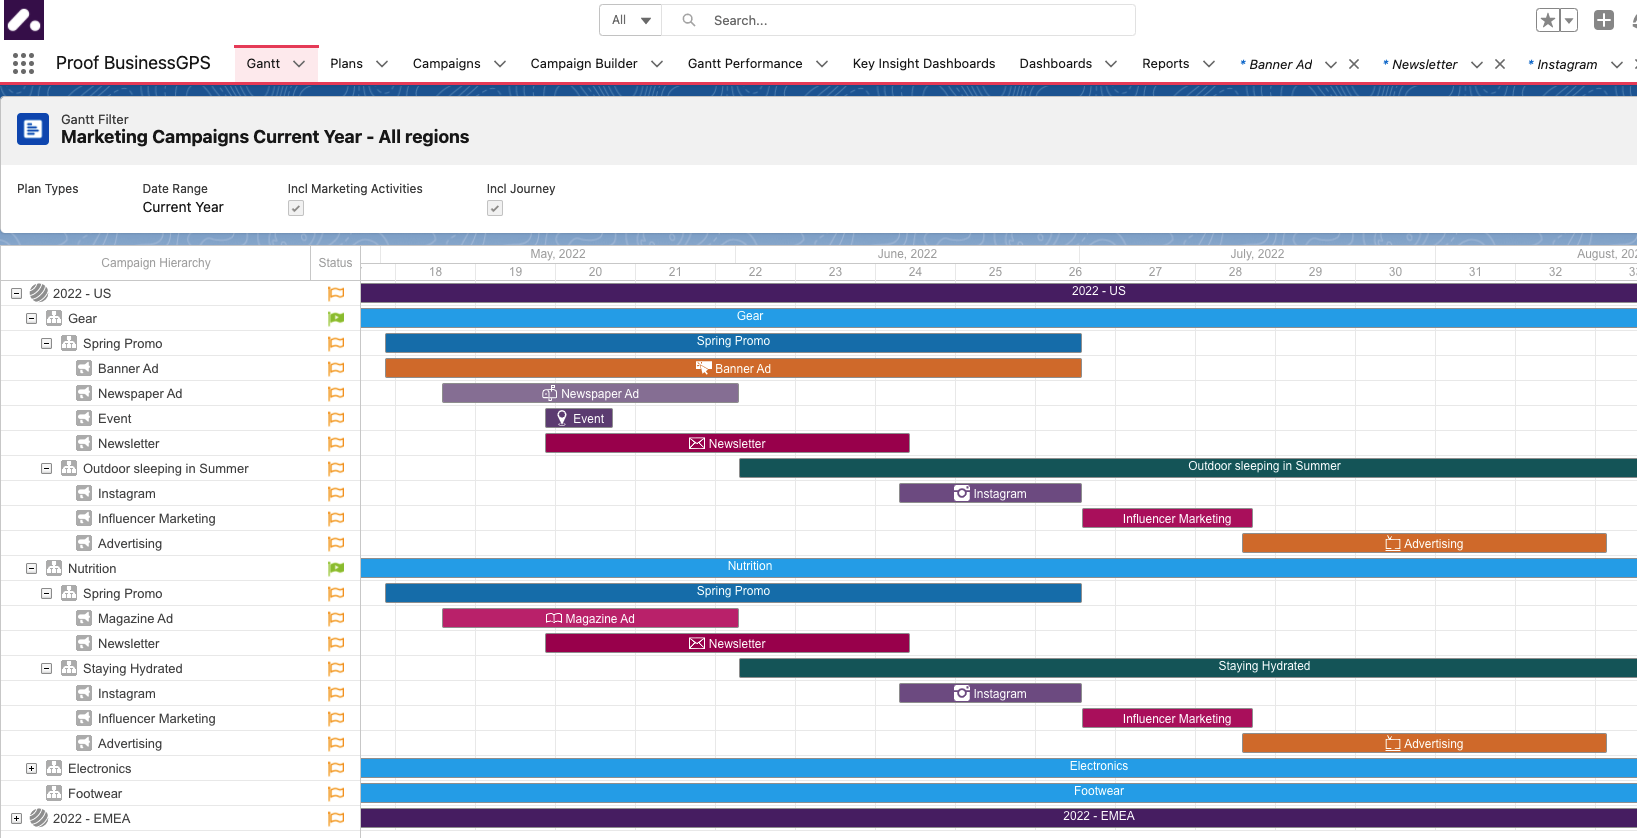Click the Footwear campaign icon in hierarchy
1637x838 pixels.
54,793
